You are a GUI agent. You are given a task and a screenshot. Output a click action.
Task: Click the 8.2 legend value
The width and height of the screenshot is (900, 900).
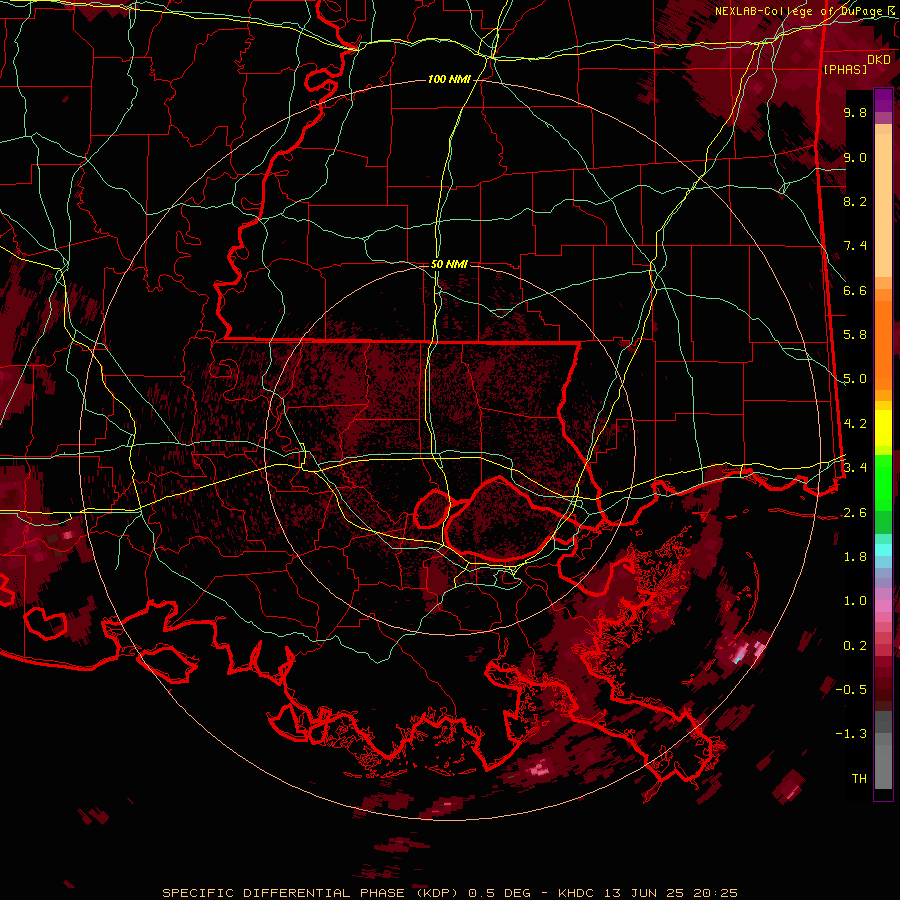pyautogui.click(x=855, y=201)
